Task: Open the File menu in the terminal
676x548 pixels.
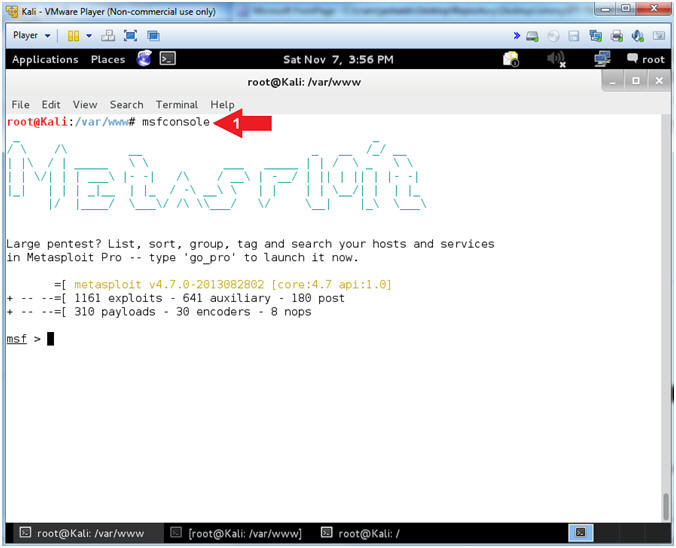Action: (x=20, y=105)
